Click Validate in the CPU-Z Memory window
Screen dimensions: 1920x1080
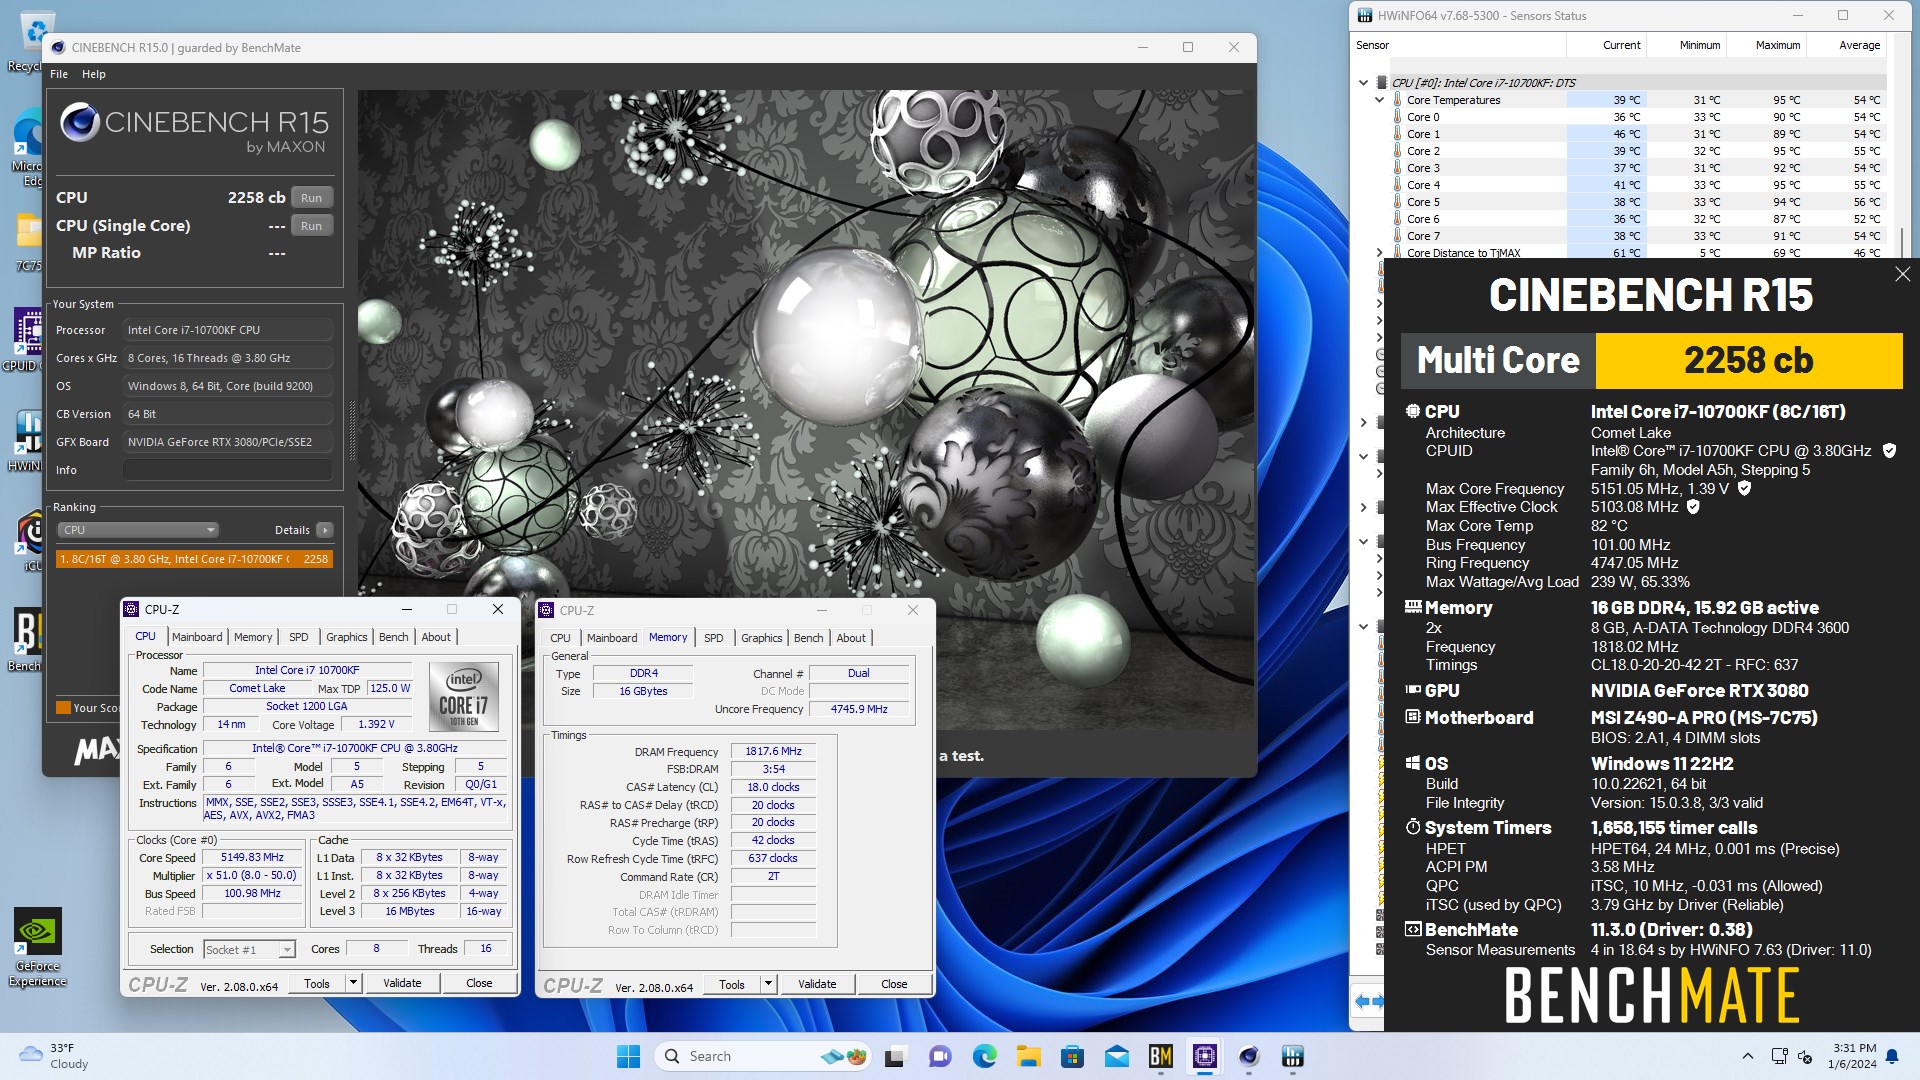(x=817, y=984)
